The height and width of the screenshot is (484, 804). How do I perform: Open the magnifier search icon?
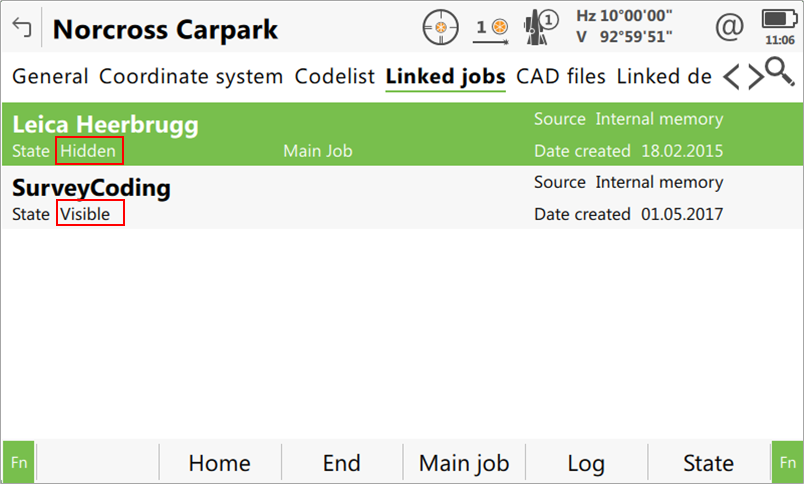[x=778, y=72]
